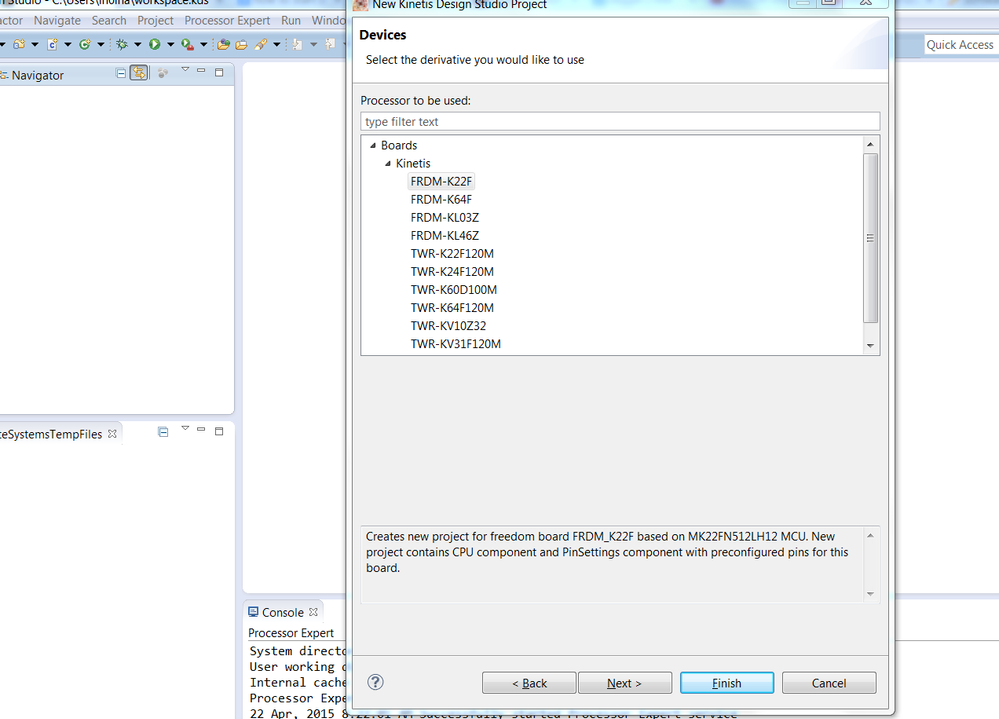This screenshot has width=999, height=719.
Task: Open dropdown beside New Class icon
Action: (101, 45)
